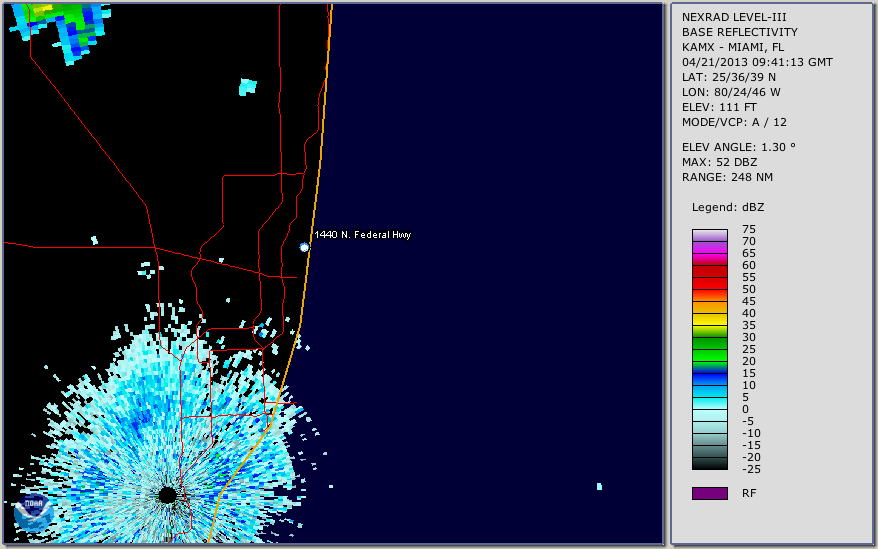The width and height of the screenshot is (878, 549).
Task: Click the 'Legend: dBZ' heading
Action: tap(728, 207)
